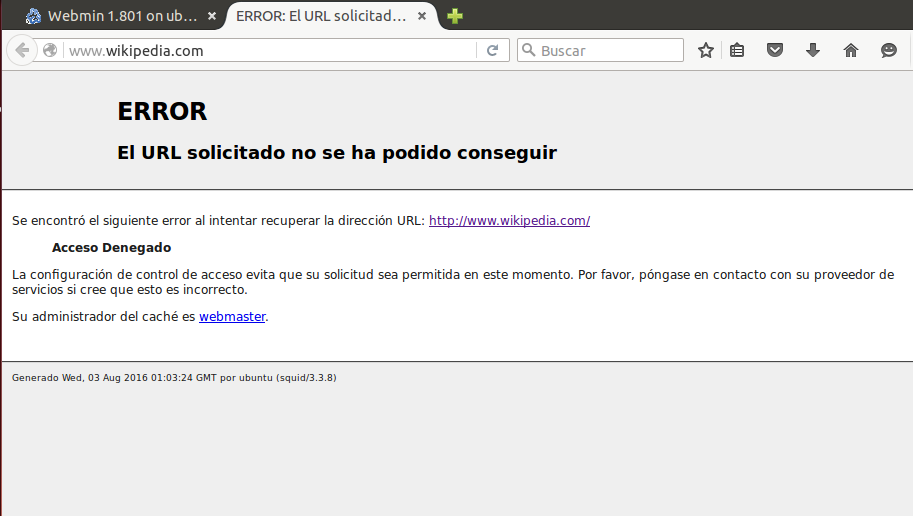Go back using the back arrow button
This screenshot has width=913, height=516.
pyautogui.click(x=22, y=51)
